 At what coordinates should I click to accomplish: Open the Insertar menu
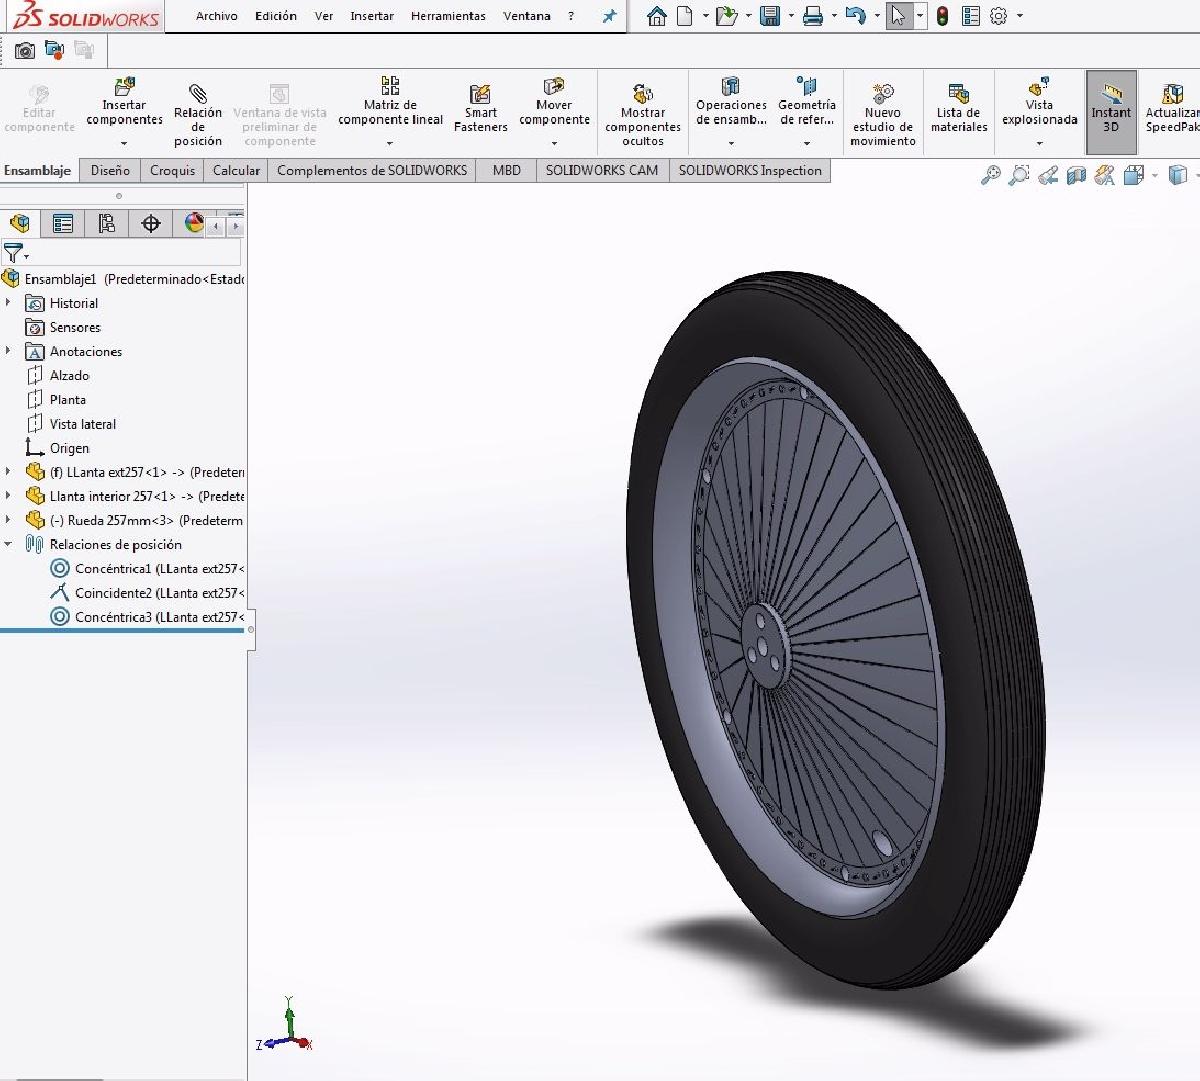(x=372, y=16)
